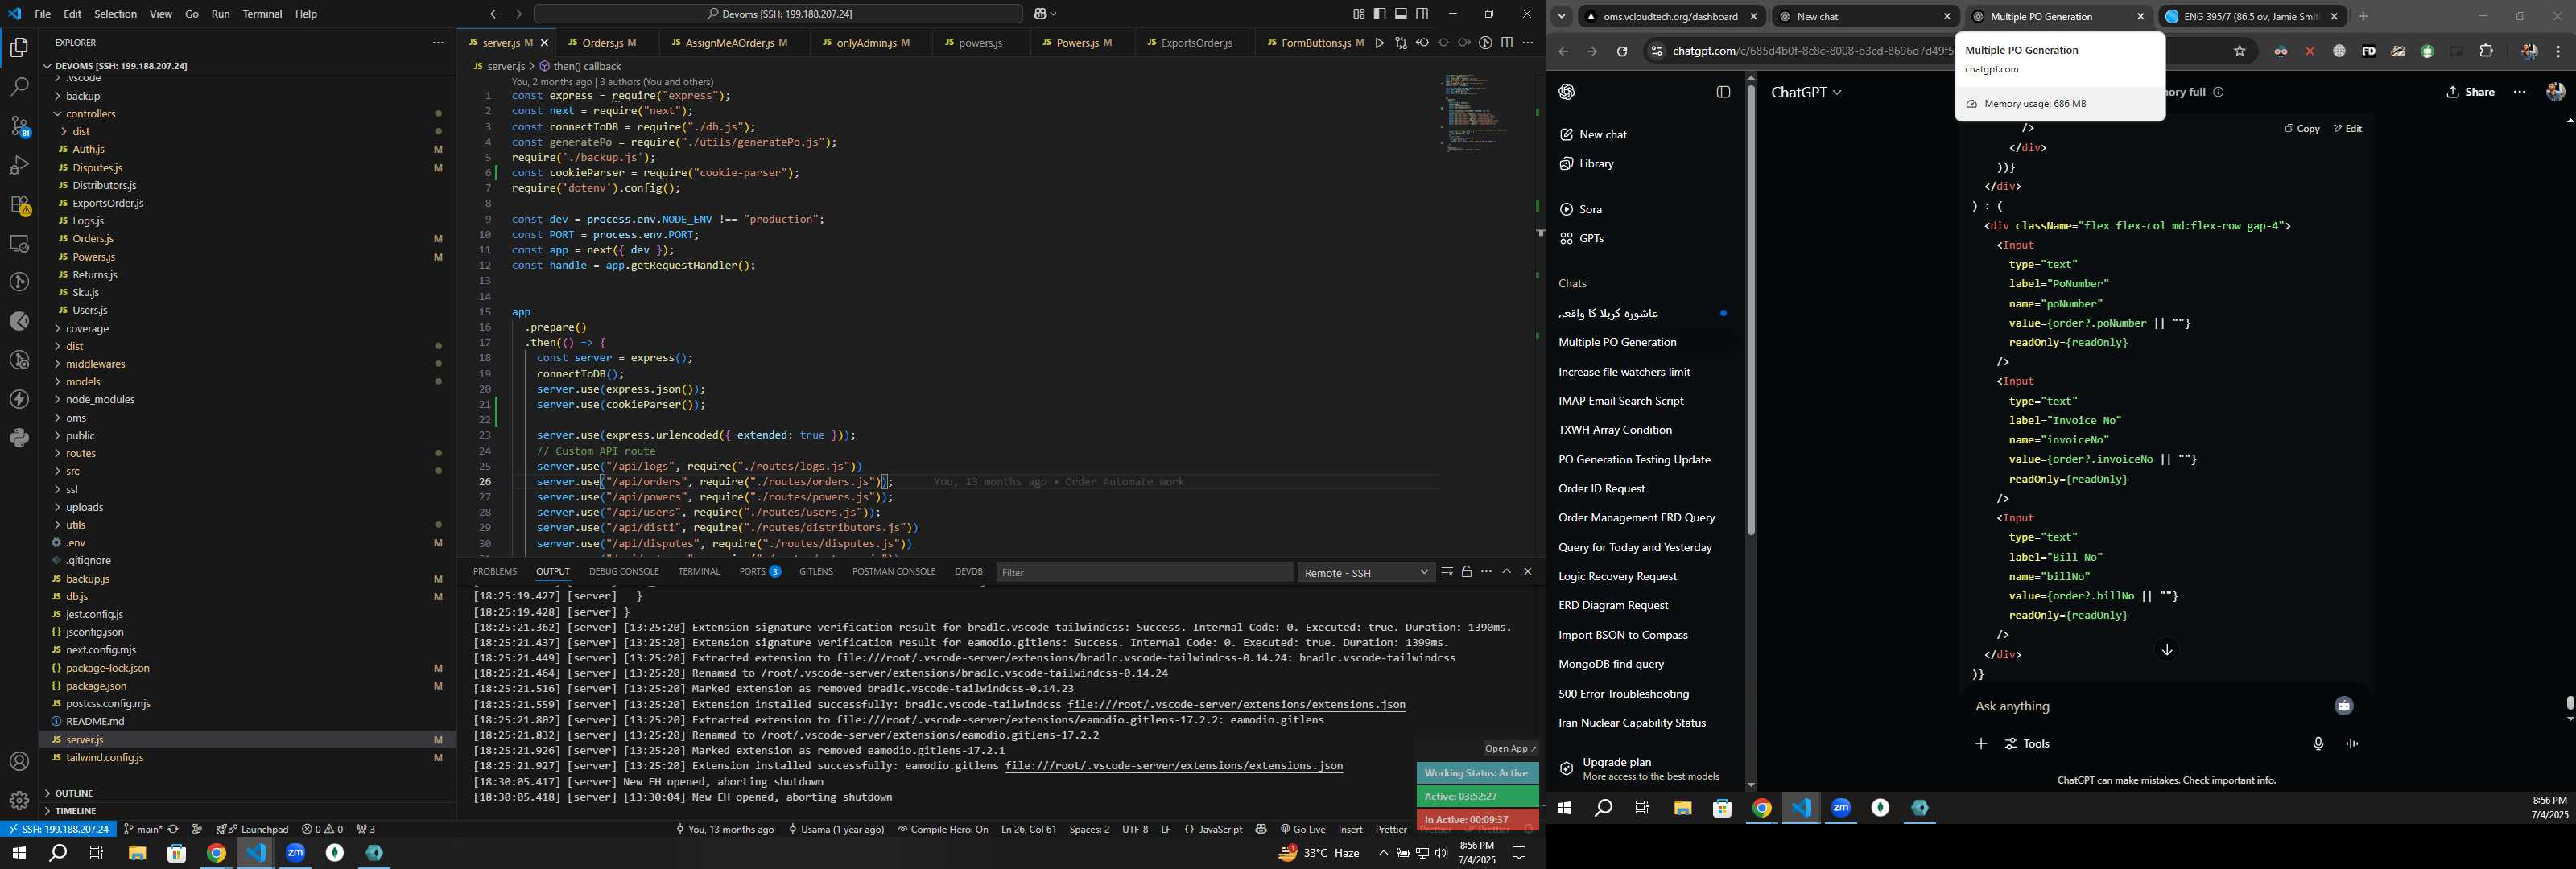The height and width of the screenshot is (869, 2576).
Task: Toggle the Primary Side Bar layout
Action: (1380, 14)
